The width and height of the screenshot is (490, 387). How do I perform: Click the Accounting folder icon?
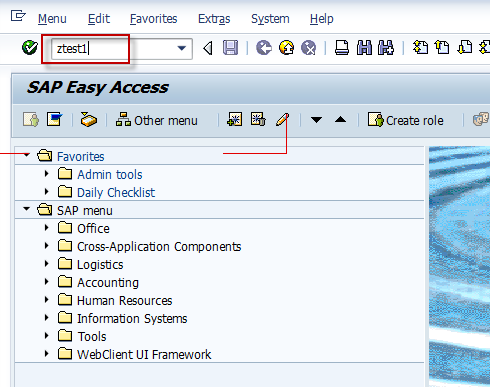pos(65,281)
